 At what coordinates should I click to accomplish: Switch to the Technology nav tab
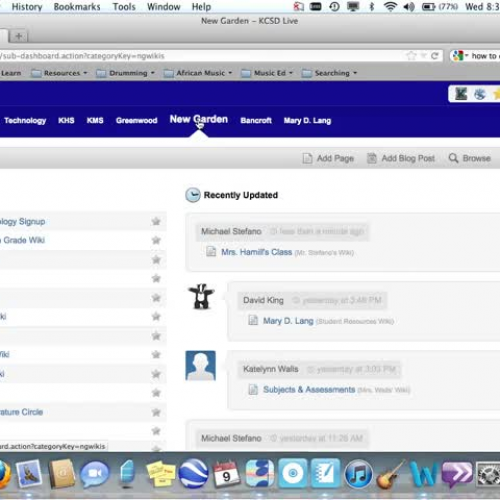25,121
